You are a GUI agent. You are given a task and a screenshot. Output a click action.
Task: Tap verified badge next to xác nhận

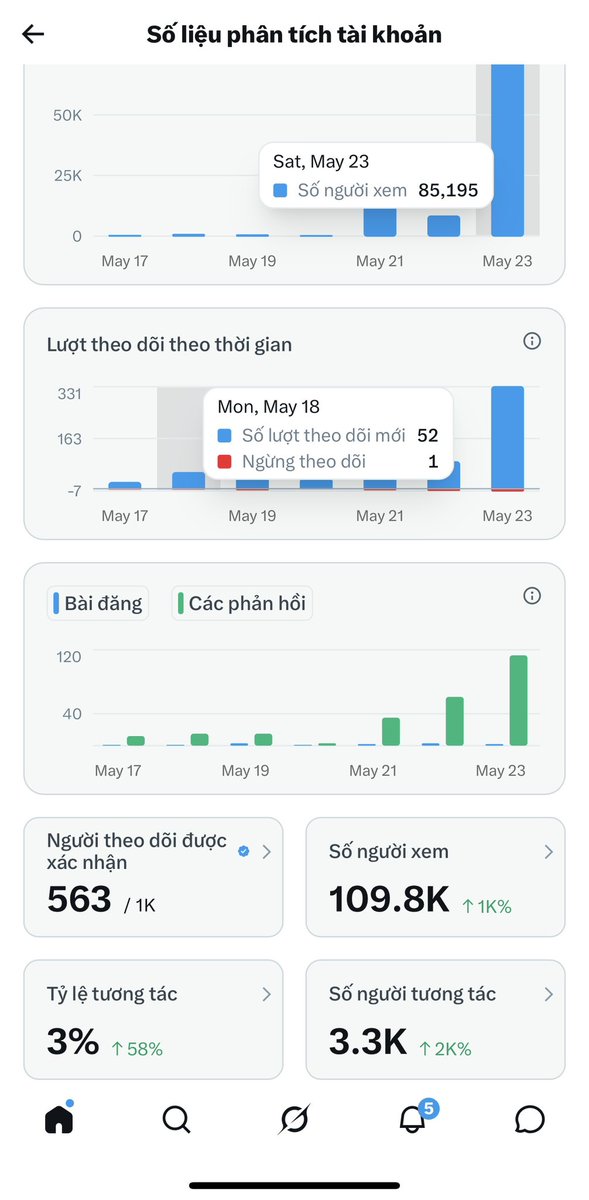click(243, 851)
